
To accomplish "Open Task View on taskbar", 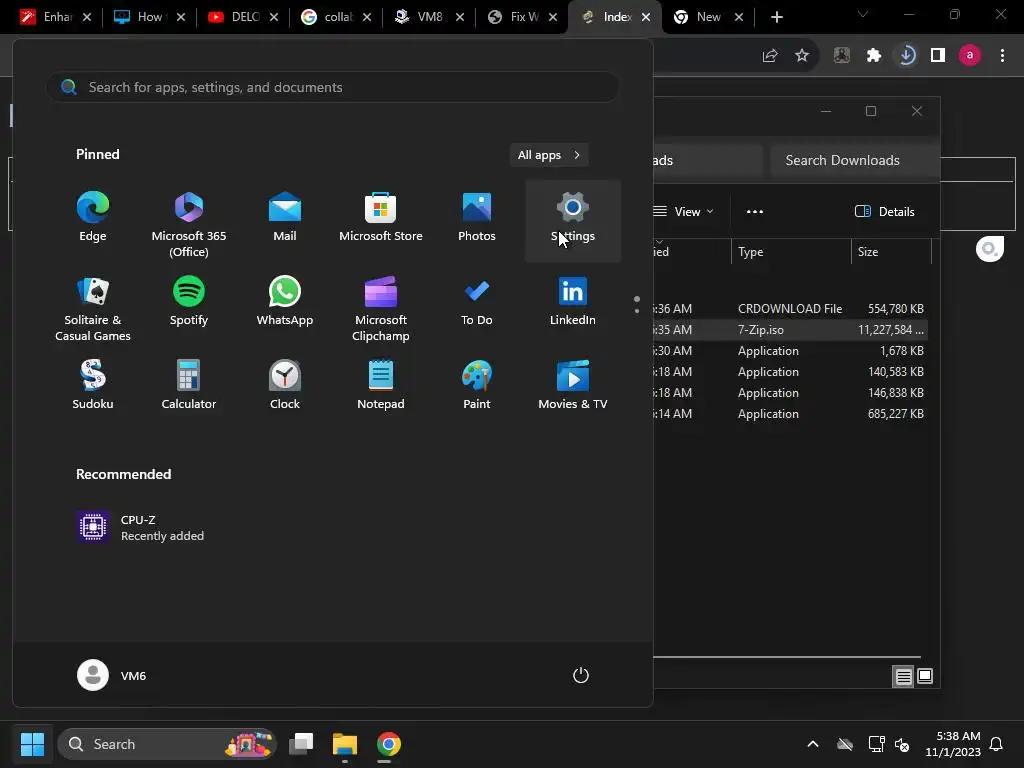I will [301, 744].
